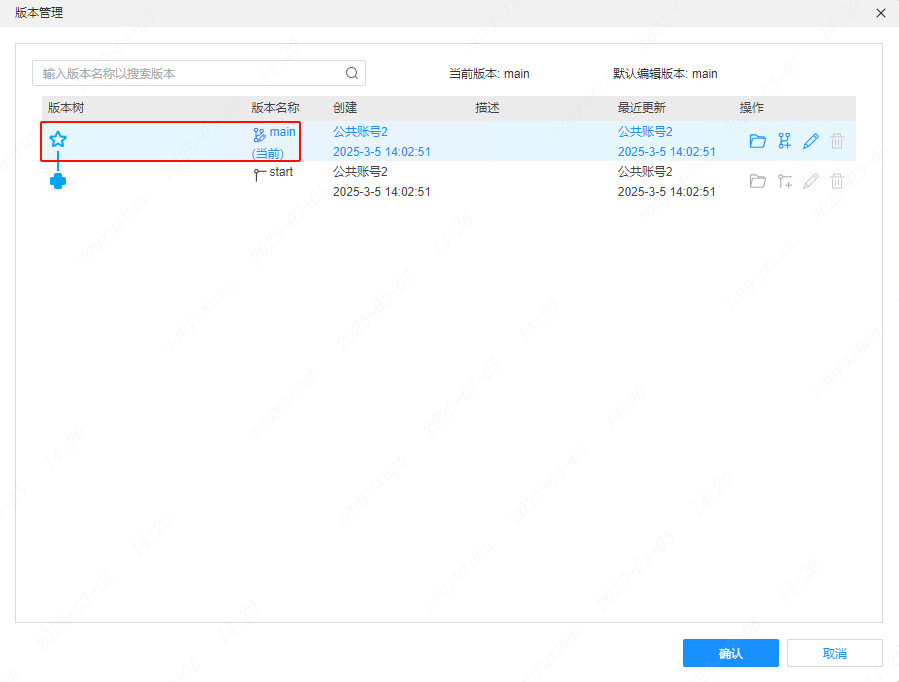The height and width of the screenshot is (682, 899).
Task: Select the main version name link
Action: click(x=281, y=131)
